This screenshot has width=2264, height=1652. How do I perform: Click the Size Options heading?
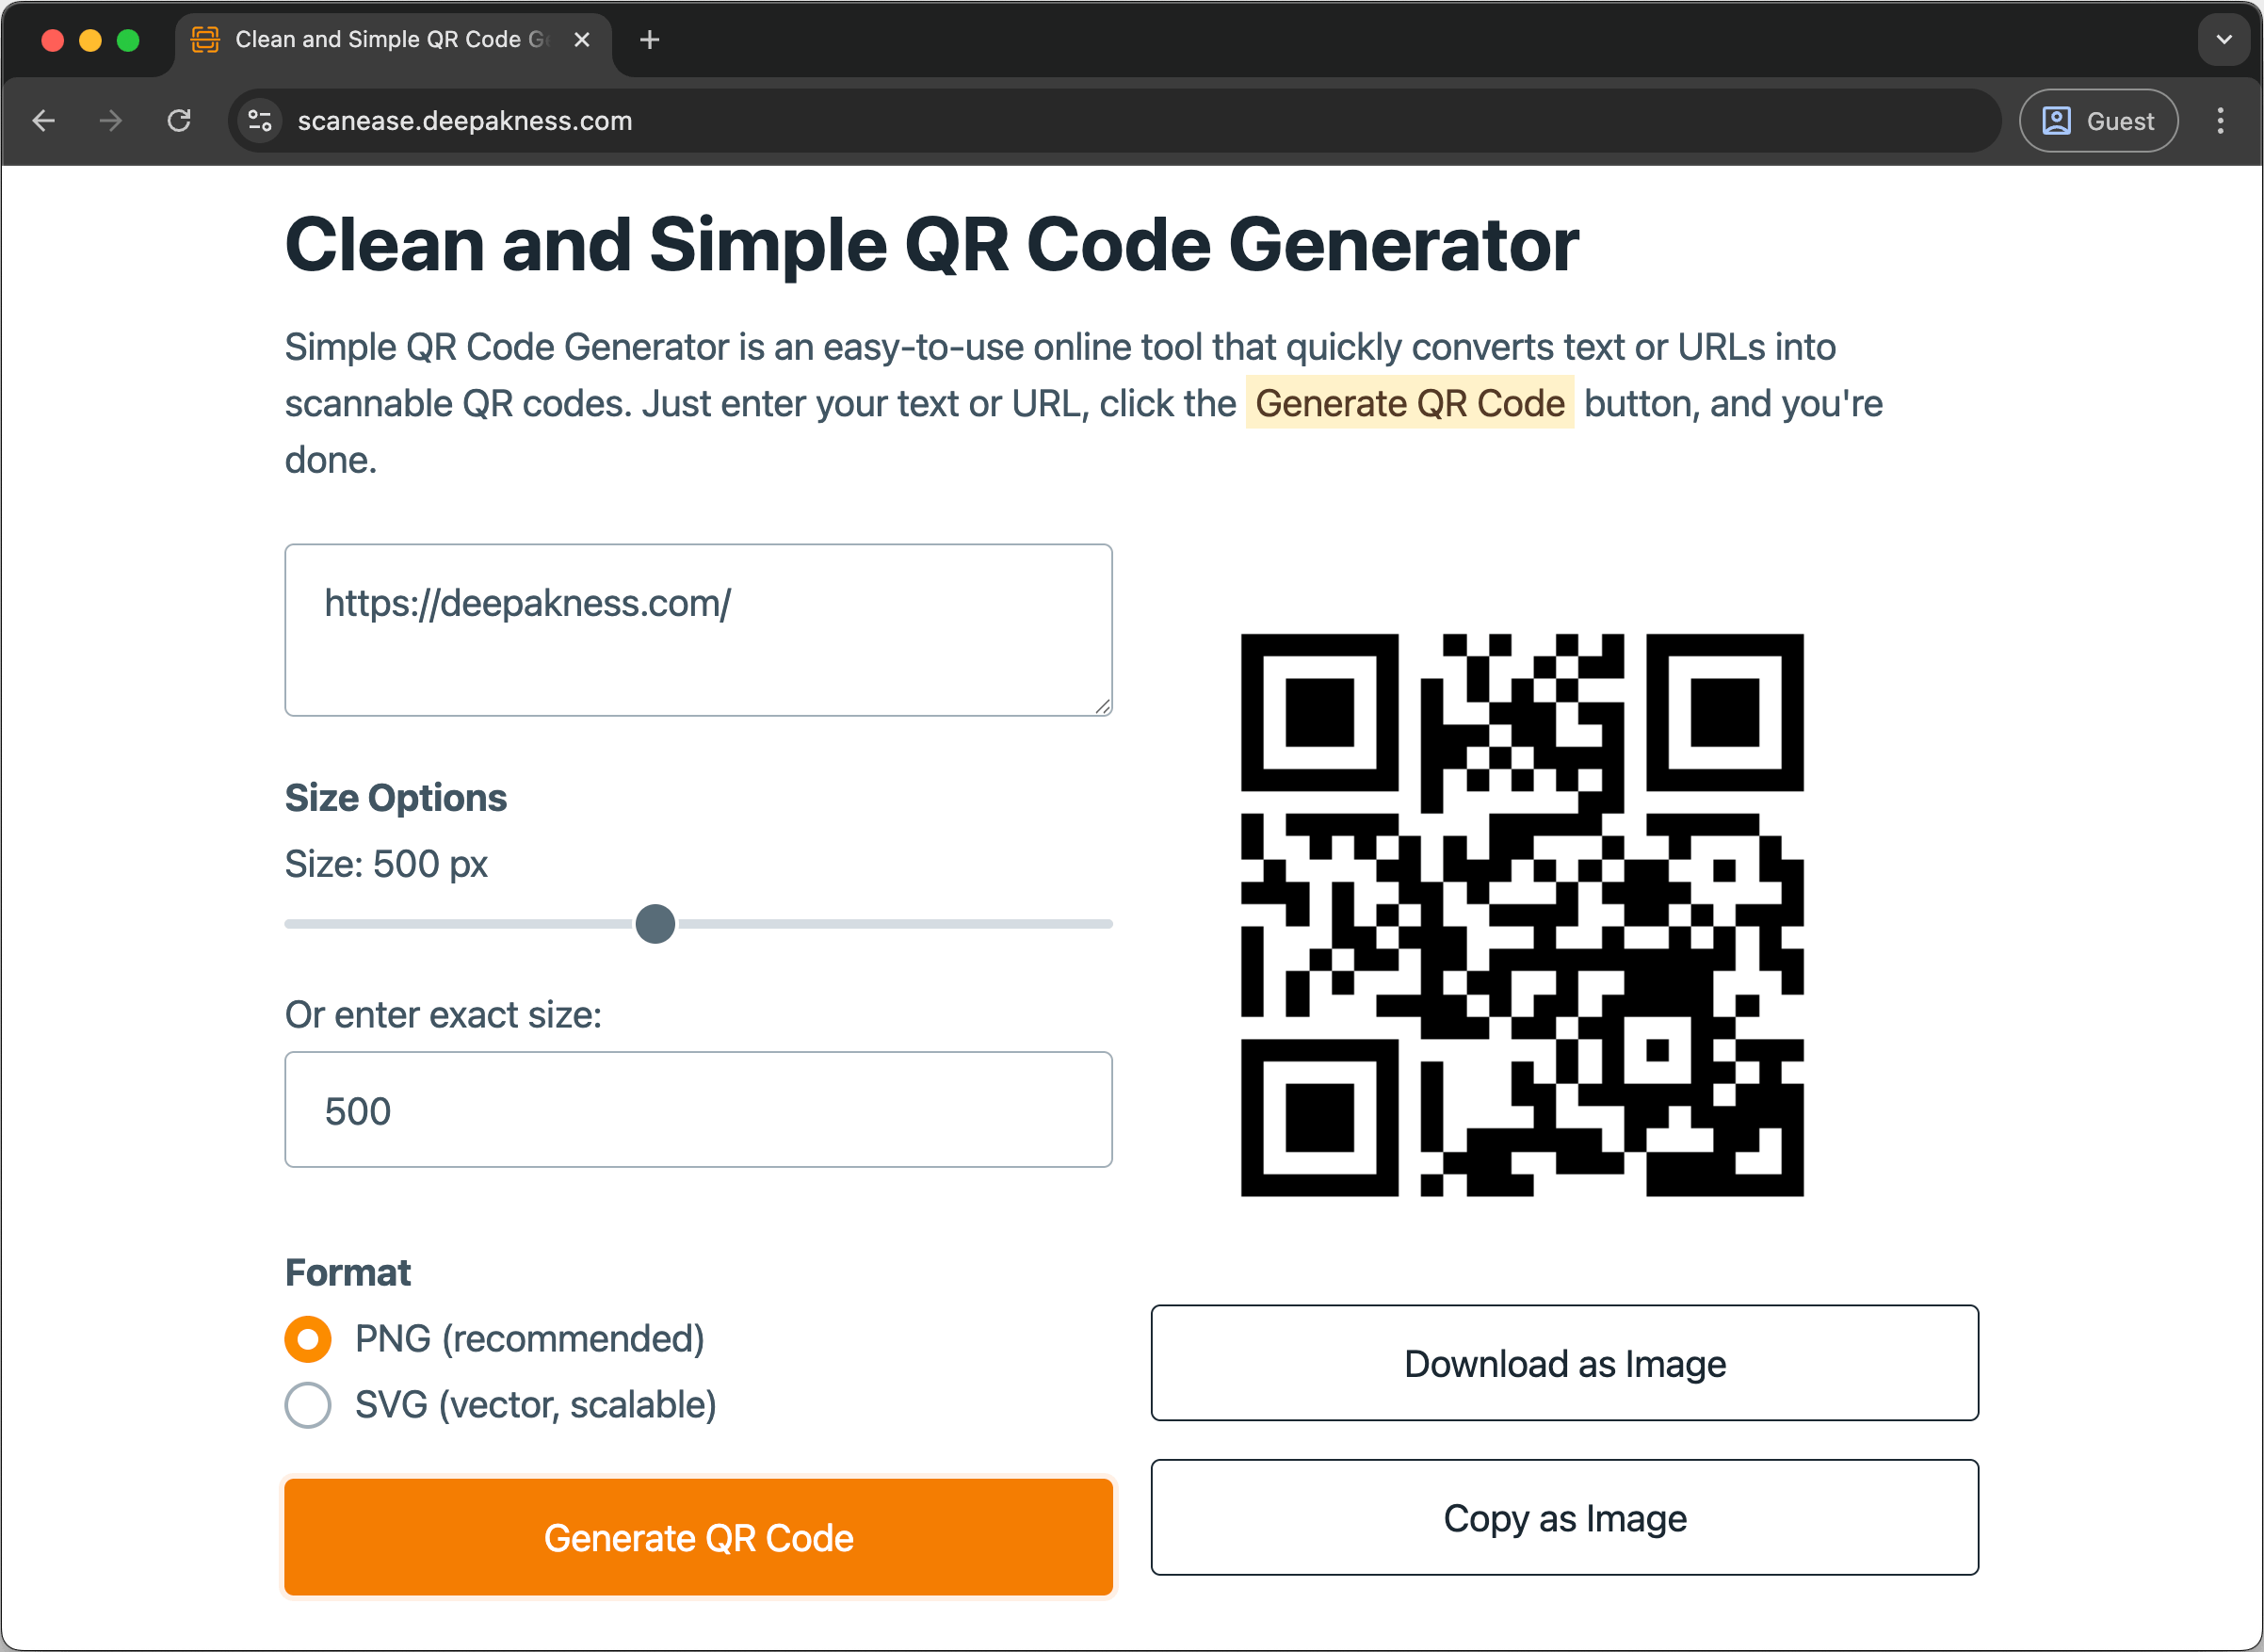(x=395, y=798)
